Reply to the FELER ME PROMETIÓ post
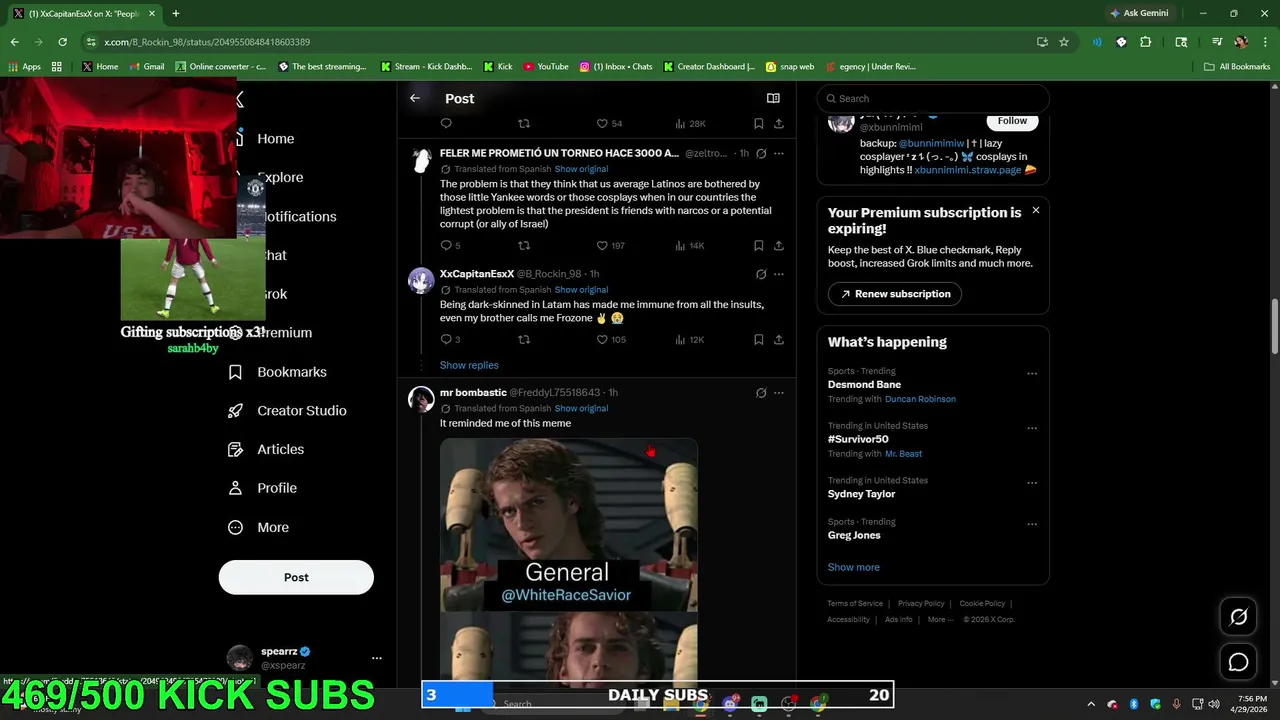 click(446, 245)
